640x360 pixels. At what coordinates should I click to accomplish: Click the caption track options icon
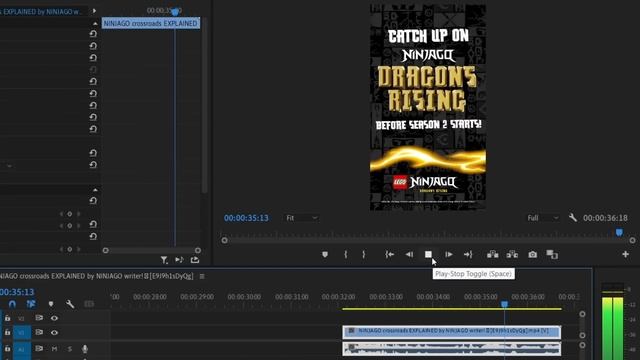[89, 304]
